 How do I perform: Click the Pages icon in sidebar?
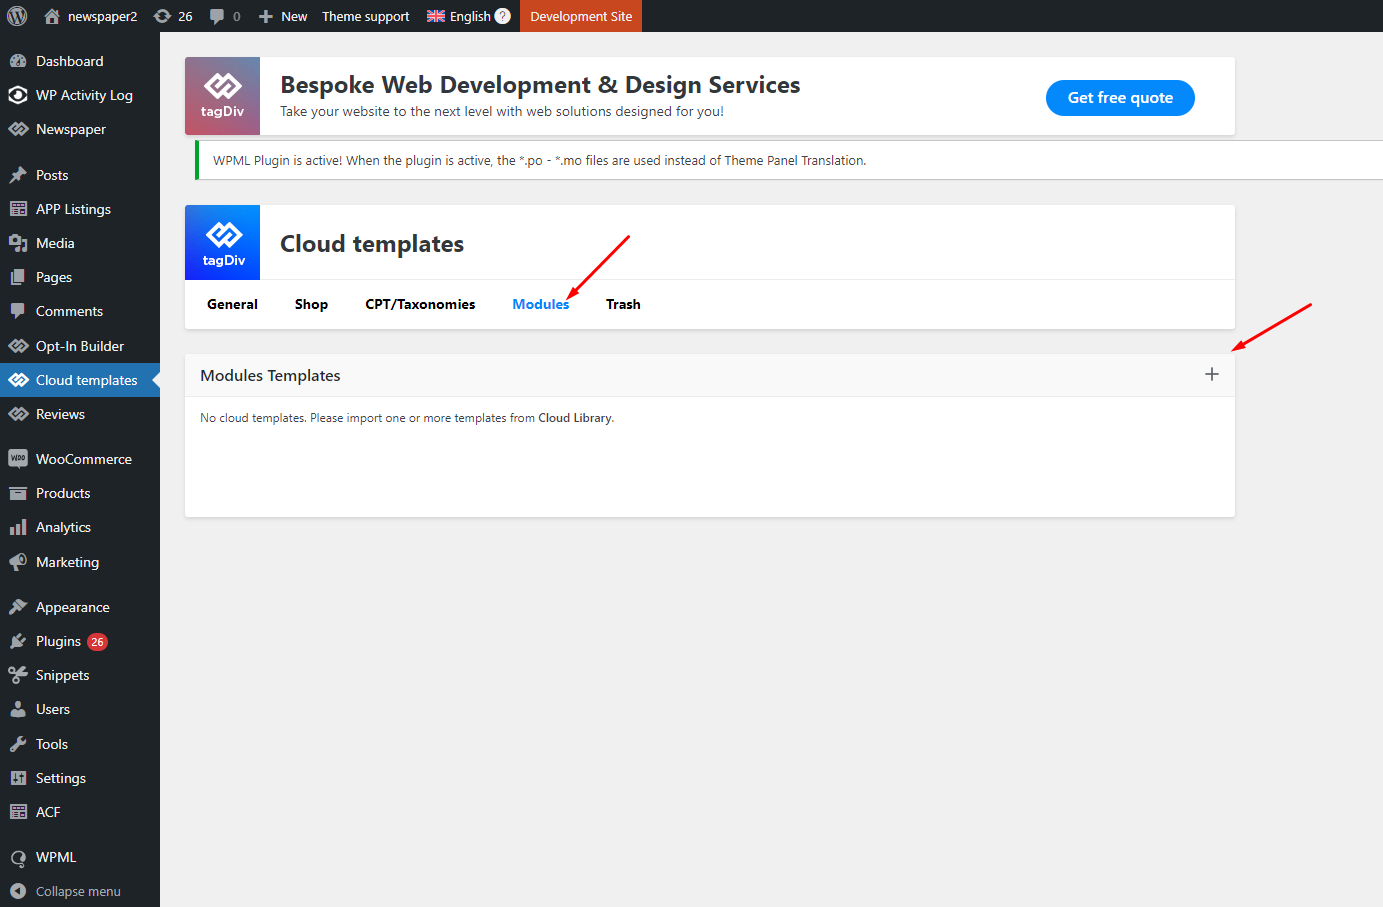click(x=18, y=277)
